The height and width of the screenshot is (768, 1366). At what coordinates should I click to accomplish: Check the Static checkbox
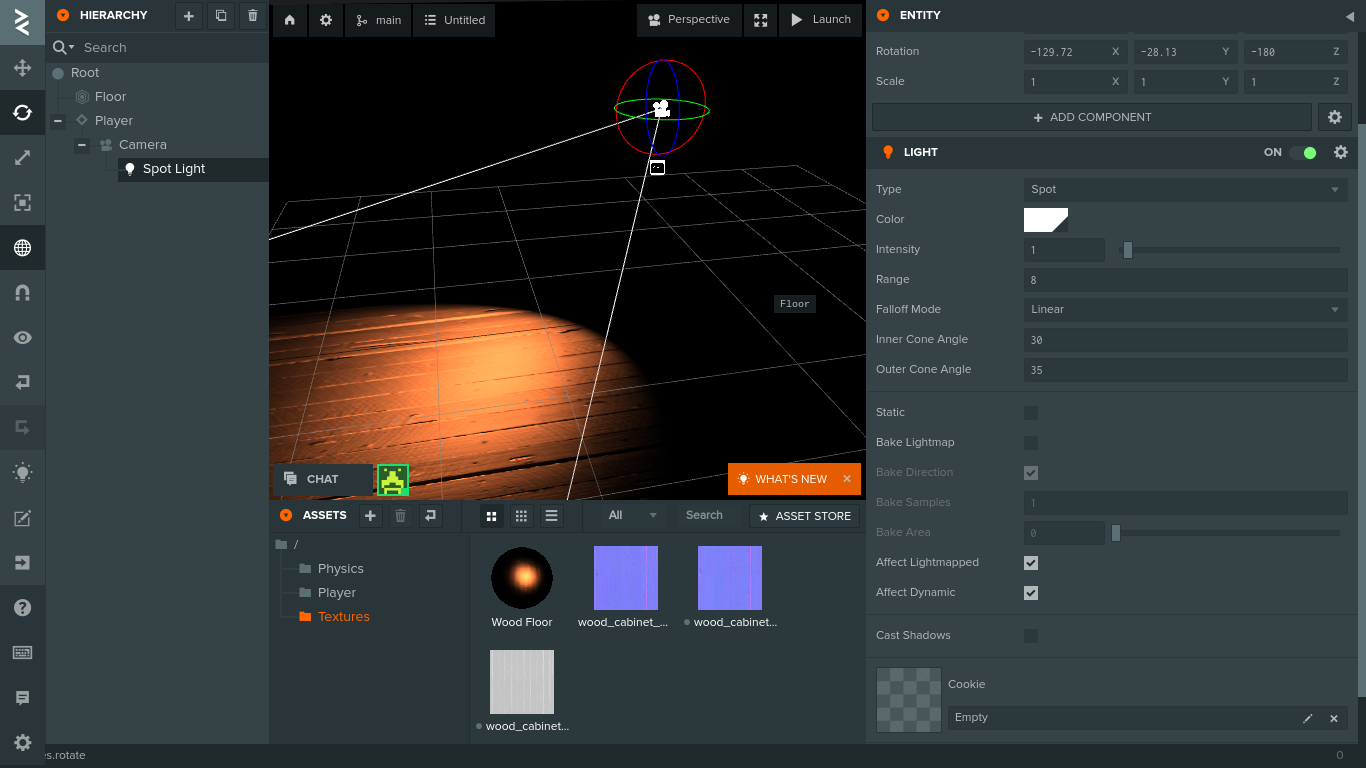(x=1031, y=413)
